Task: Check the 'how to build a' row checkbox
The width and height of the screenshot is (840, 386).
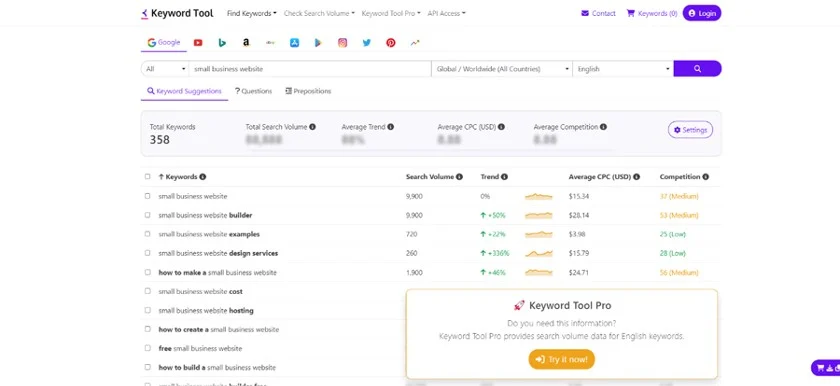Action: (148, 367)
